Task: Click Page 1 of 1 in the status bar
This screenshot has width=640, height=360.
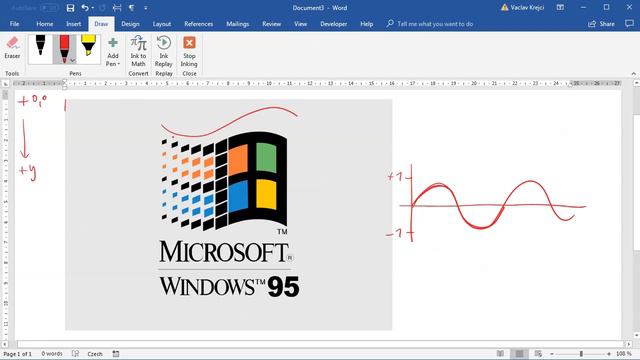Action: click(x=18, y=354)
